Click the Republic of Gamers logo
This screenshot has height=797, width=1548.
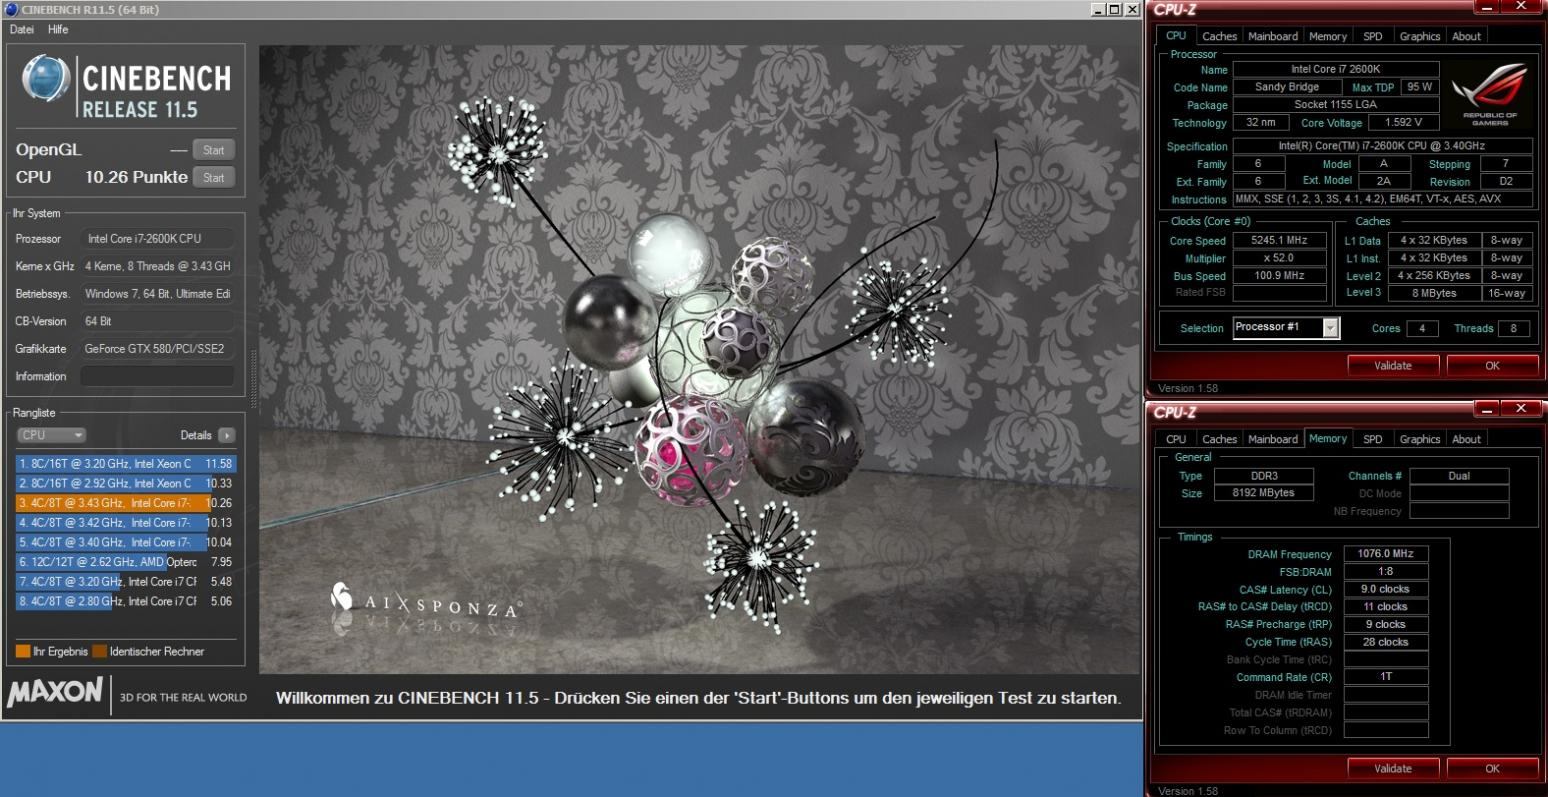[1490, 94]
